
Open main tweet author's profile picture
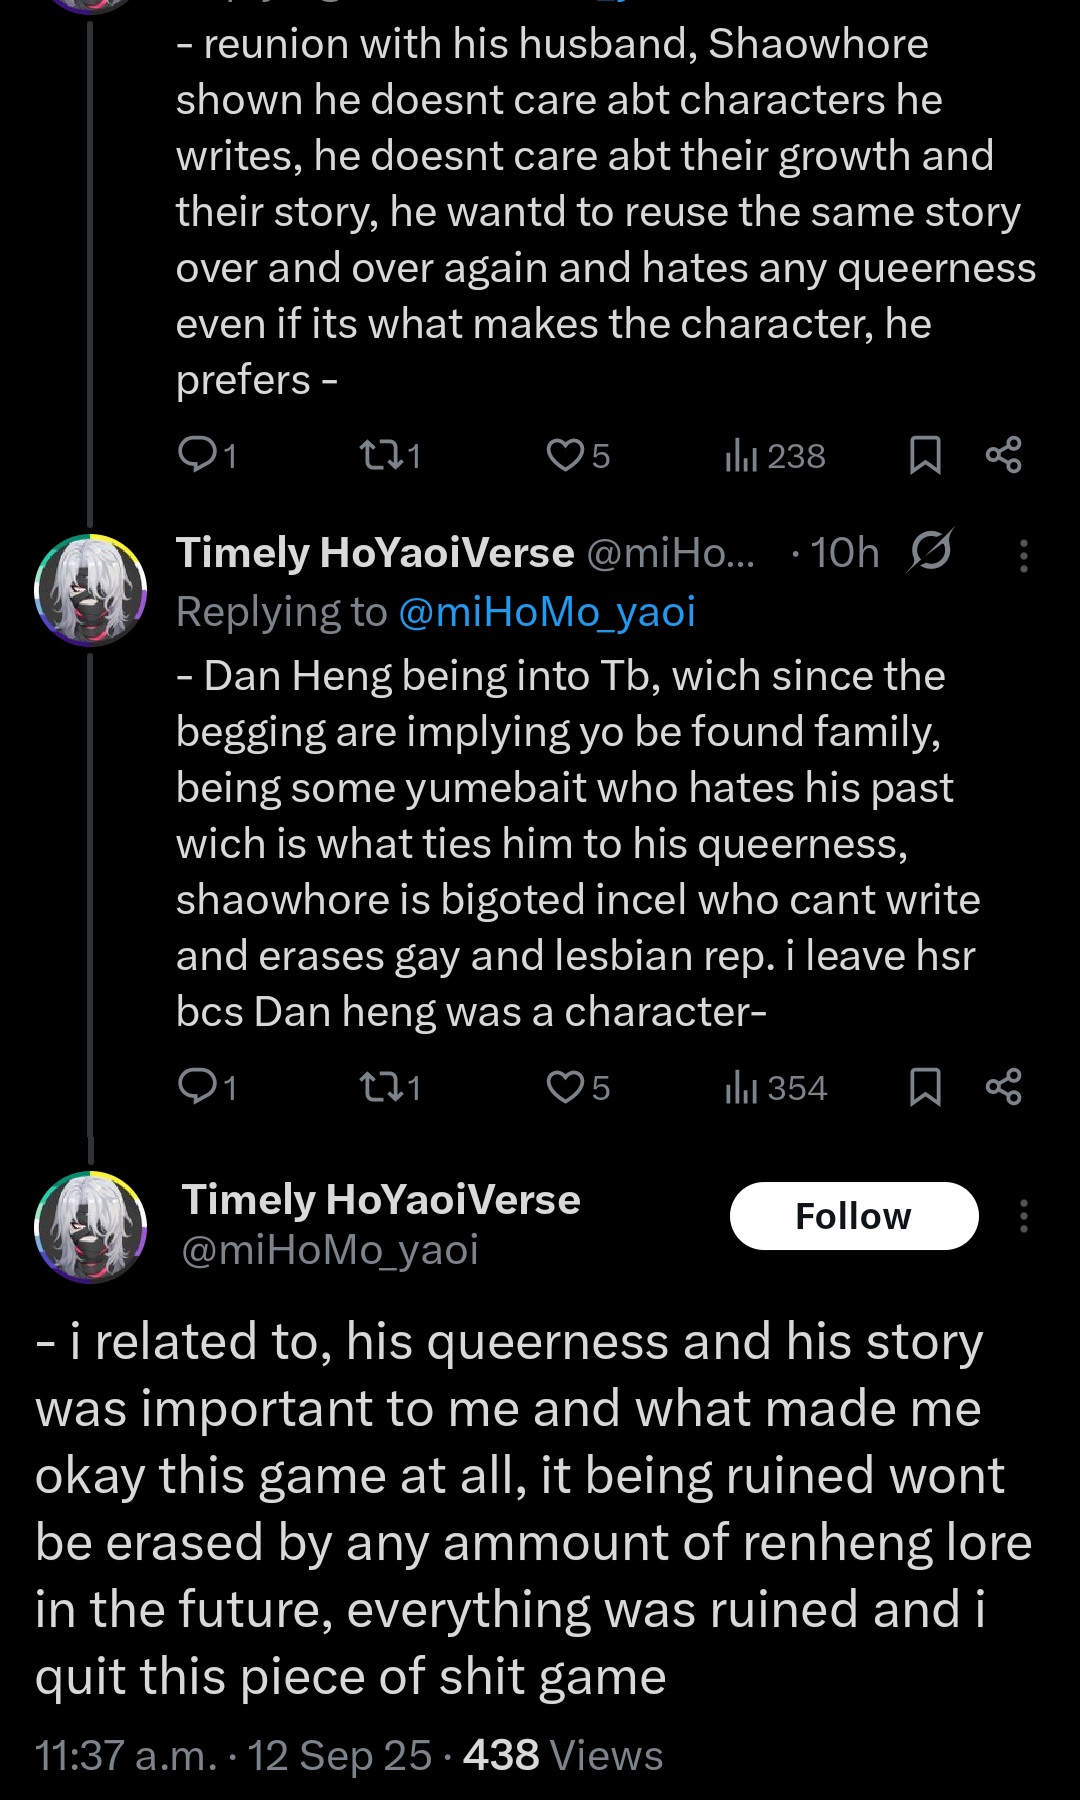[91, 1226]
